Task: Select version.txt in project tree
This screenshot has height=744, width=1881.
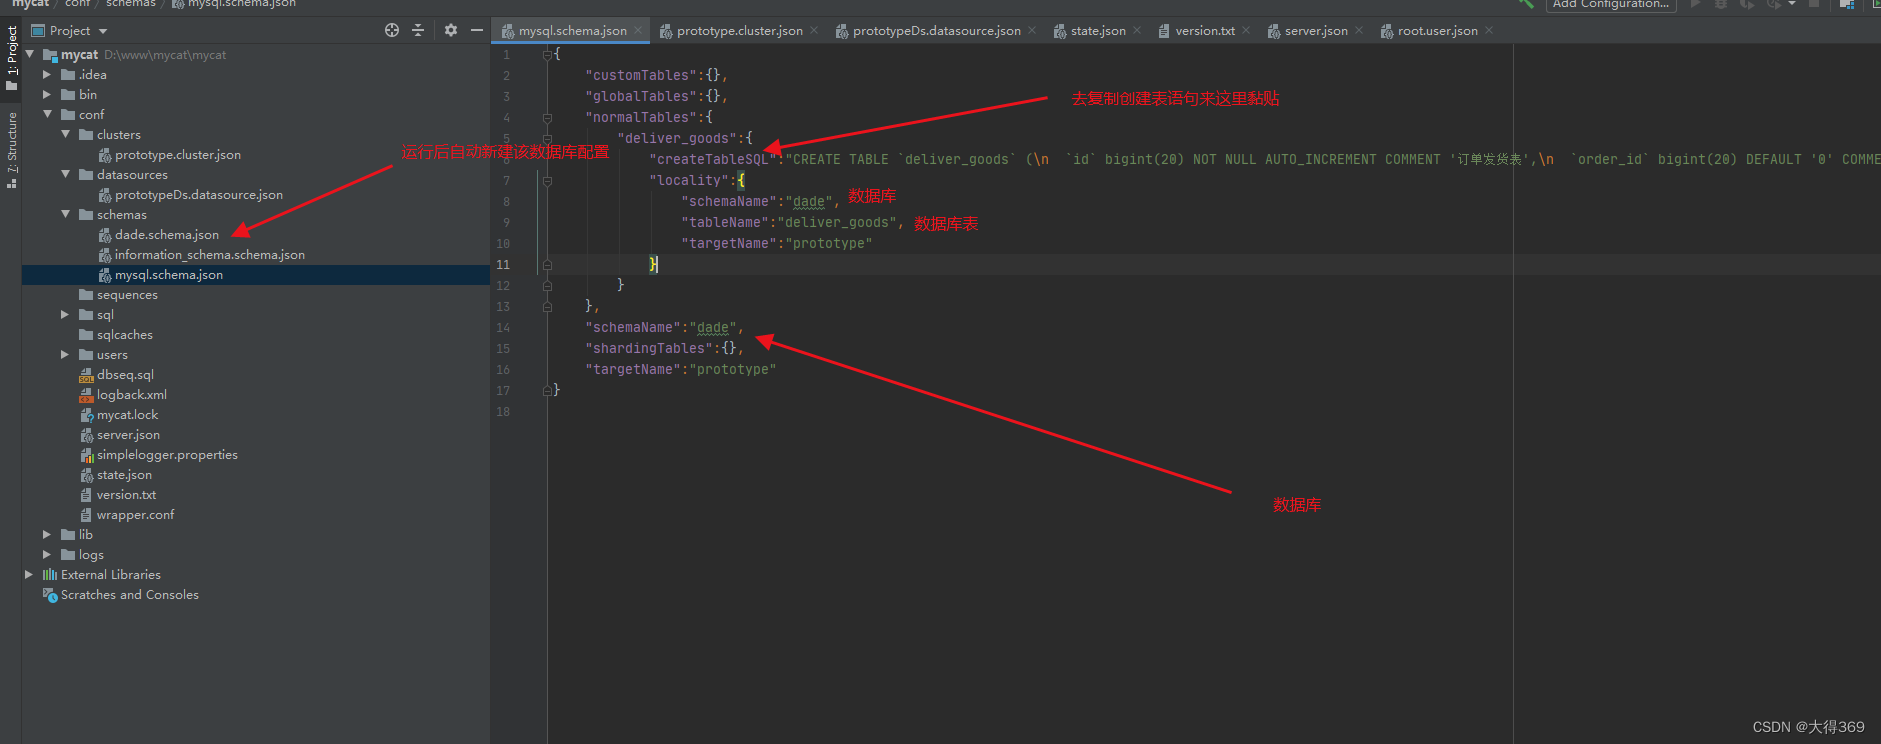Action: click(126, 495)
